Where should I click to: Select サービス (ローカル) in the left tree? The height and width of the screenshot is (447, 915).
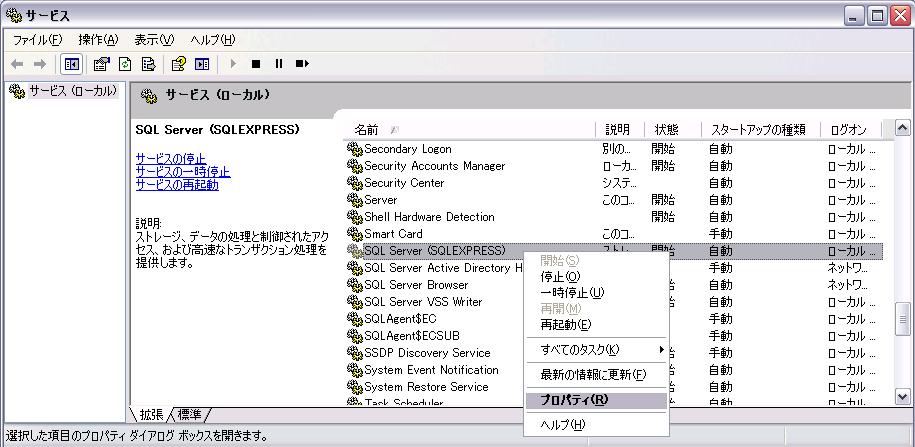coord(73,91)
